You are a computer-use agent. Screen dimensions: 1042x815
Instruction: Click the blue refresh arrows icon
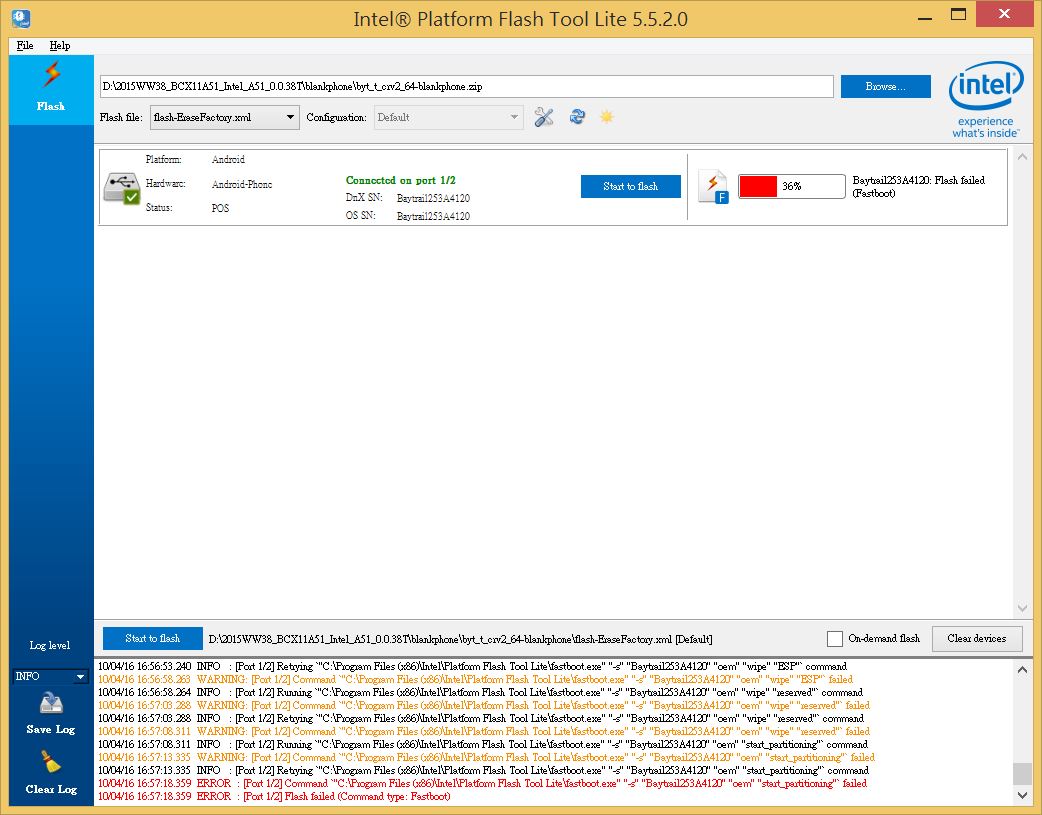pyautogui.click(x=577, y=117)
